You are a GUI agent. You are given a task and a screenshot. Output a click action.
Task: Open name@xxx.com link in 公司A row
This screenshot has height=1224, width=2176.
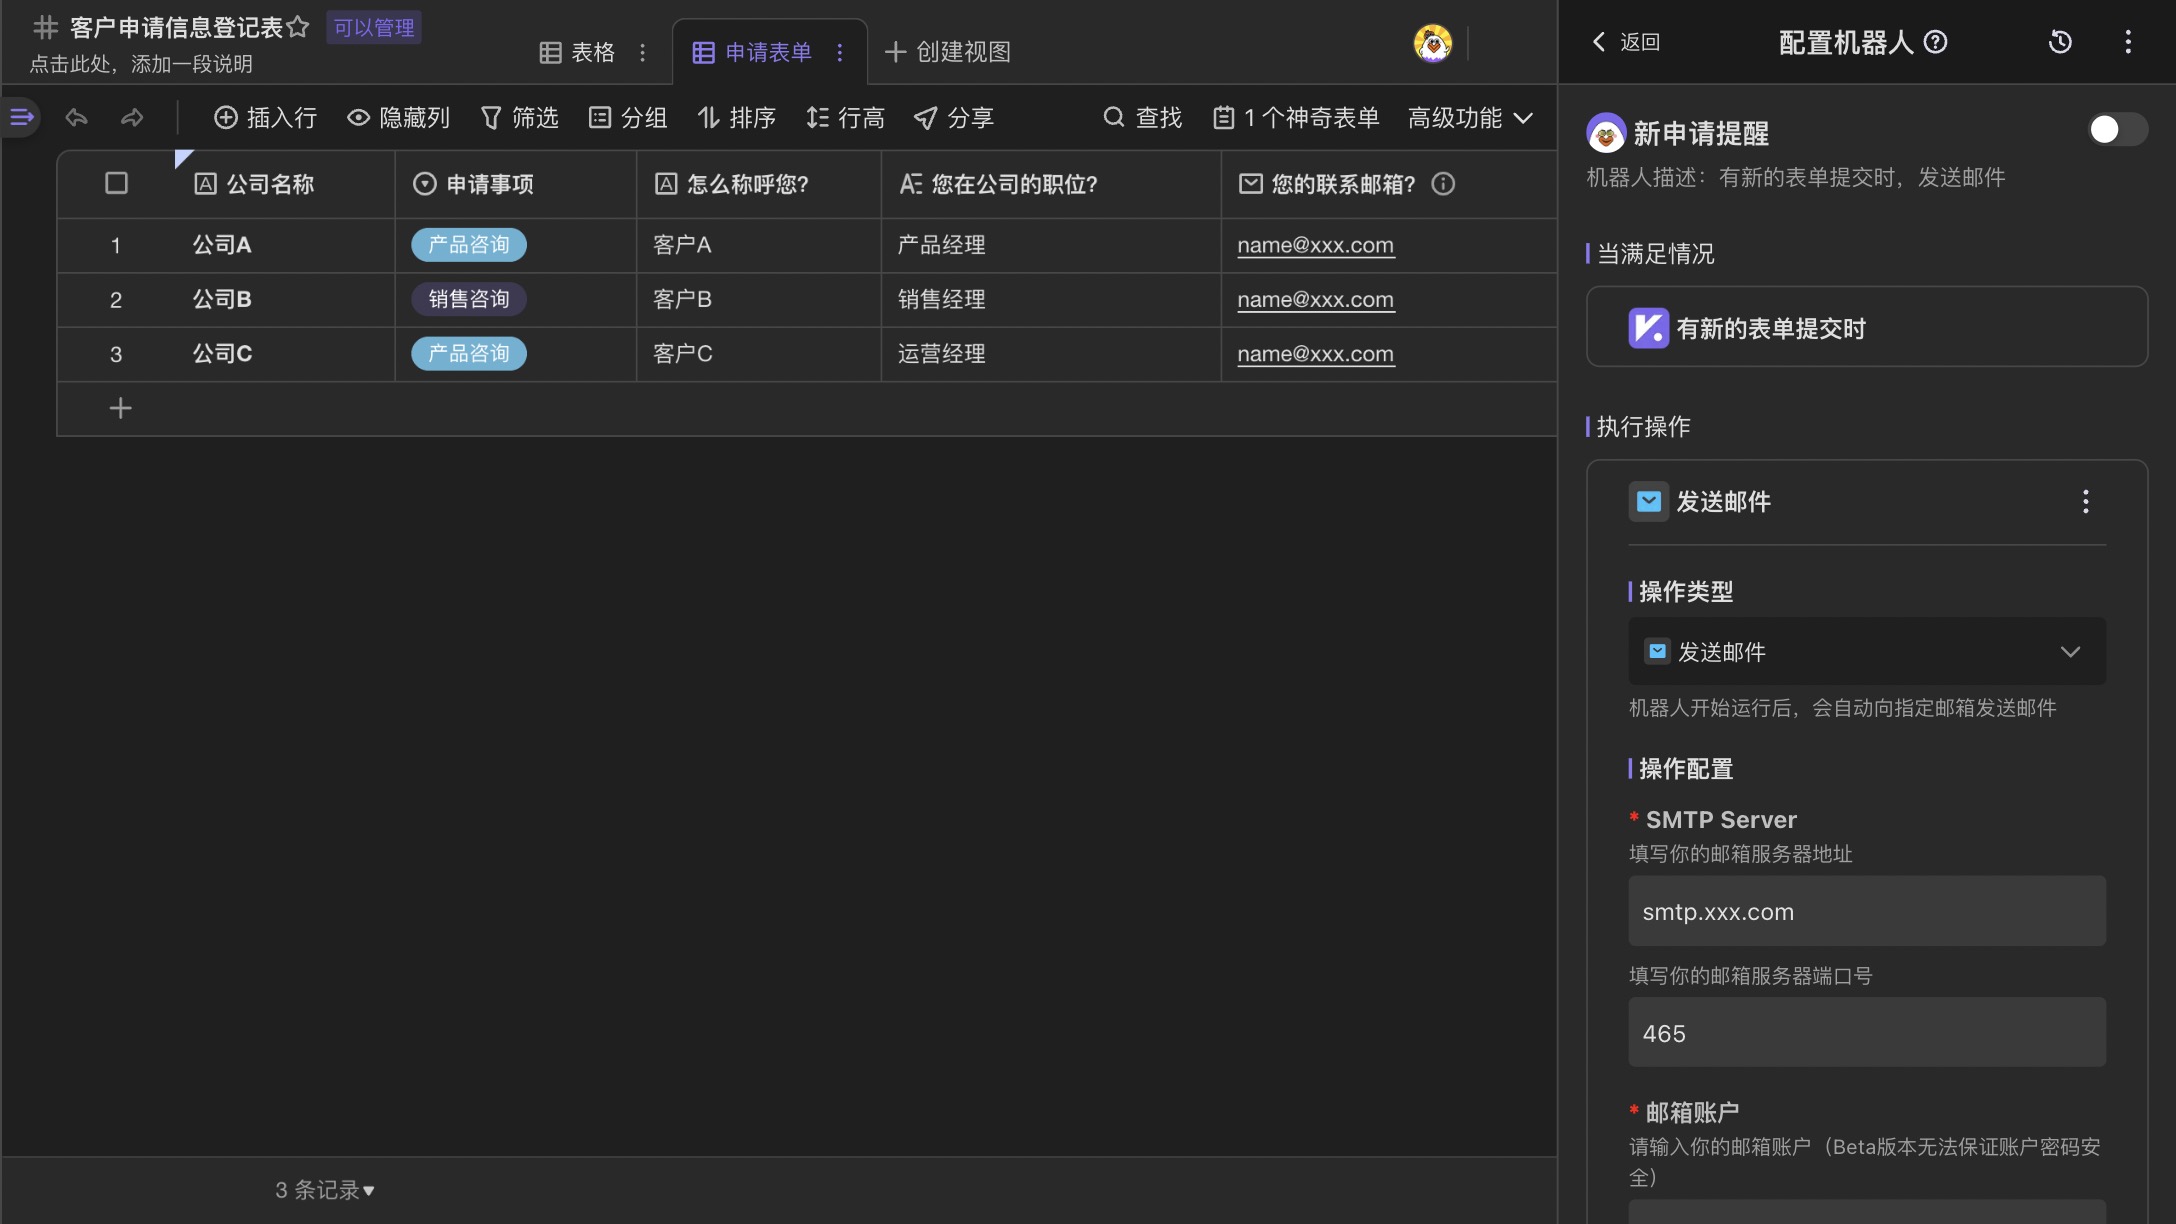point(1315,245)
